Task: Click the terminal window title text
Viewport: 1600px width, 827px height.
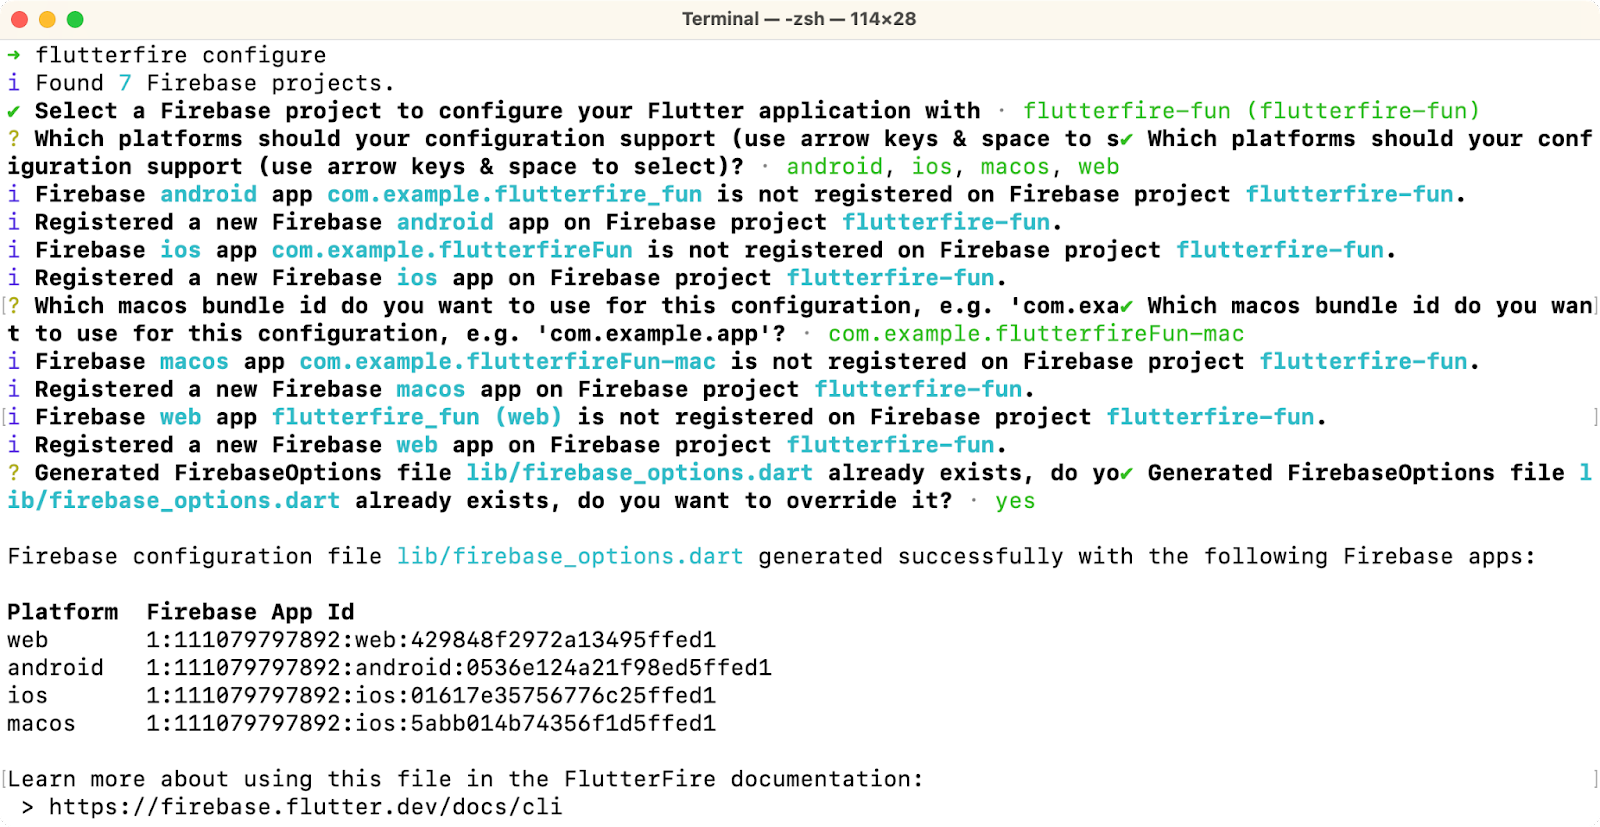Action: click(x=799, y=19)
